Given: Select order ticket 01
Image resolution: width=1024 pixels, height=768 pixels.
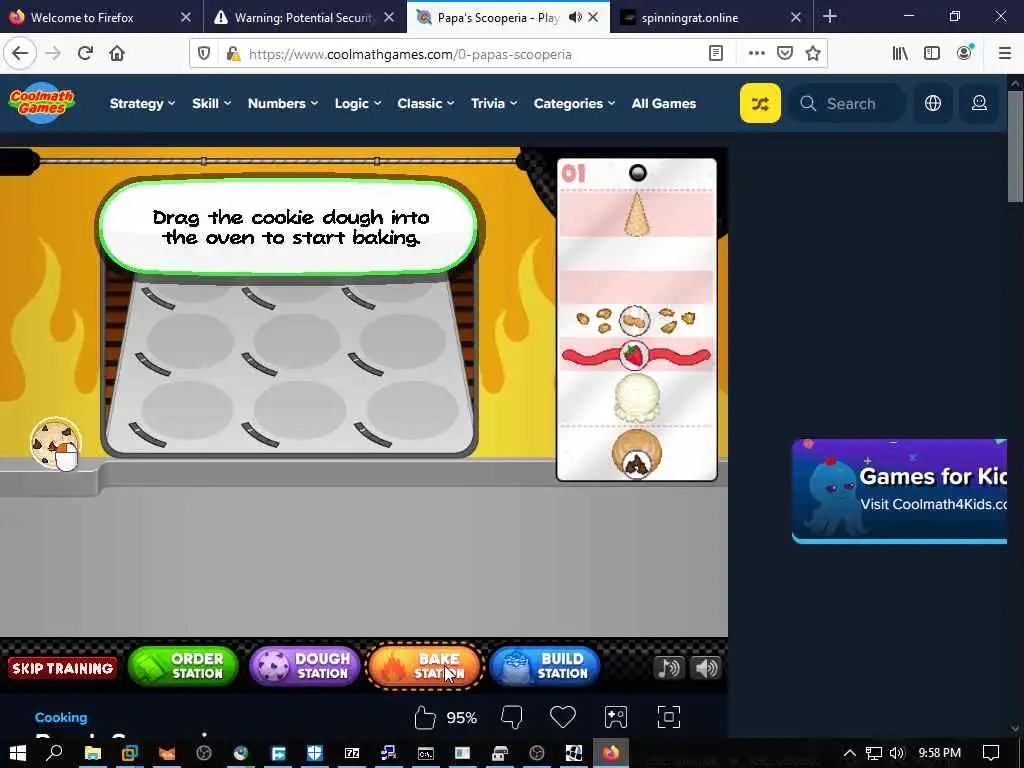Looking at the screenshot, I should click(x=637, y=320).
